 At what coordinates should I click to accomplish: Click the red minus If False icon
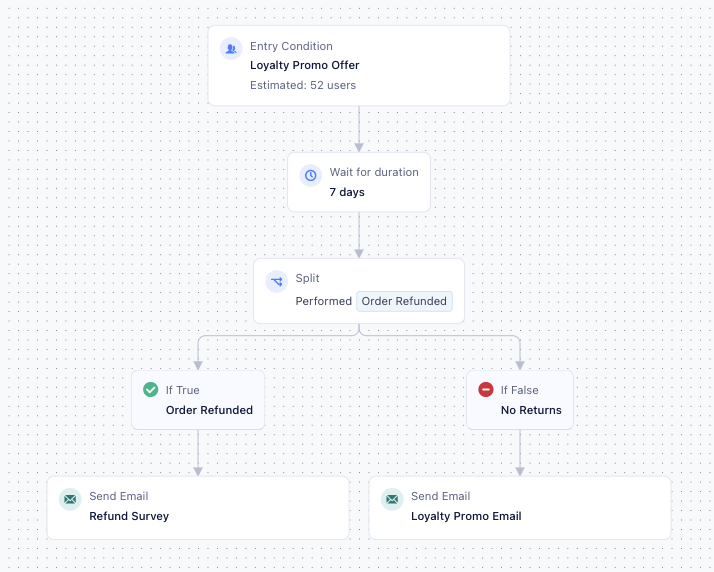pyautogui.click(x=486, y=390)
